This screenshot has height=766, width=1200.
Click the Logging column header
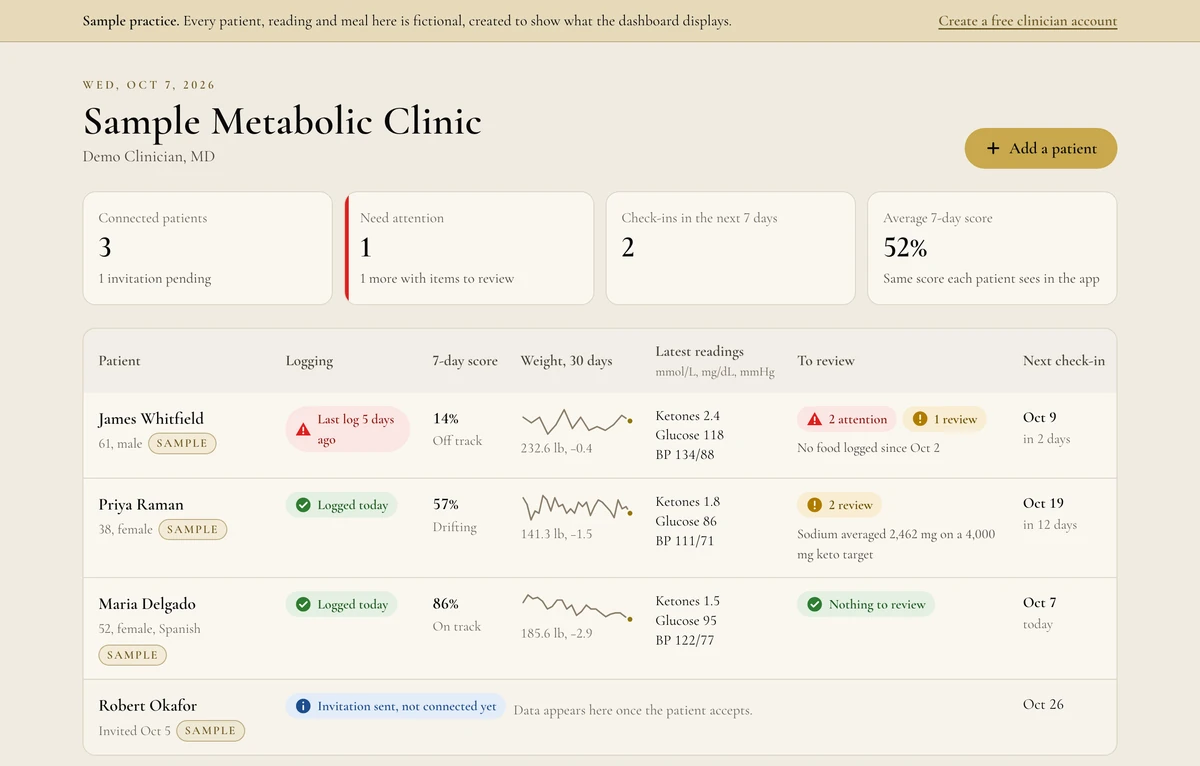tap(309, 361)
